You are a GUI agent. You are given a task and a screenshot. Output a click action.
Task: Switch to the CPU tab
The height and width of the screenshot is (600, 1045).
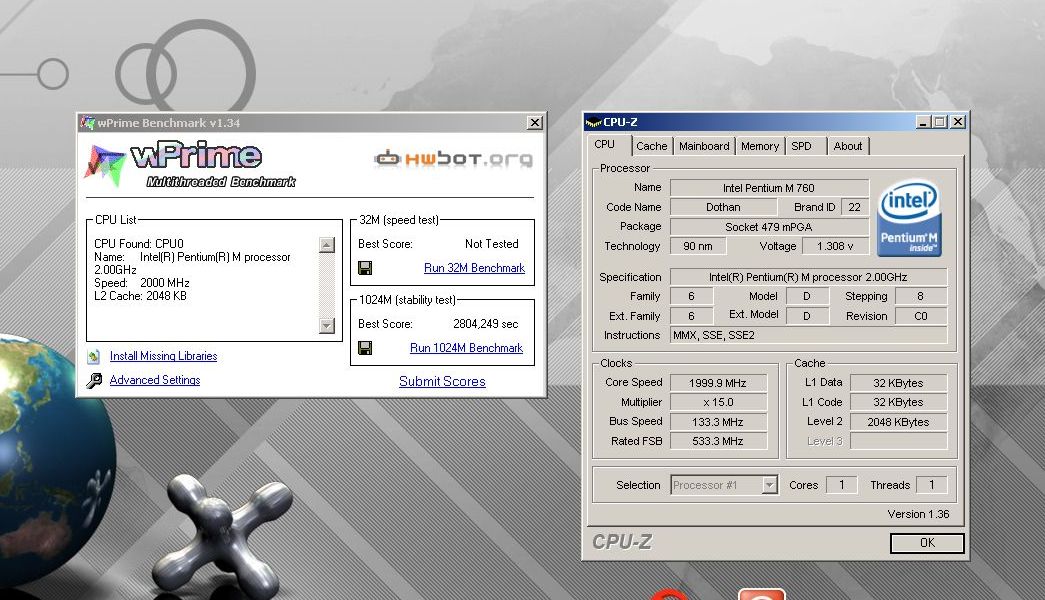[x=604, y=145]
